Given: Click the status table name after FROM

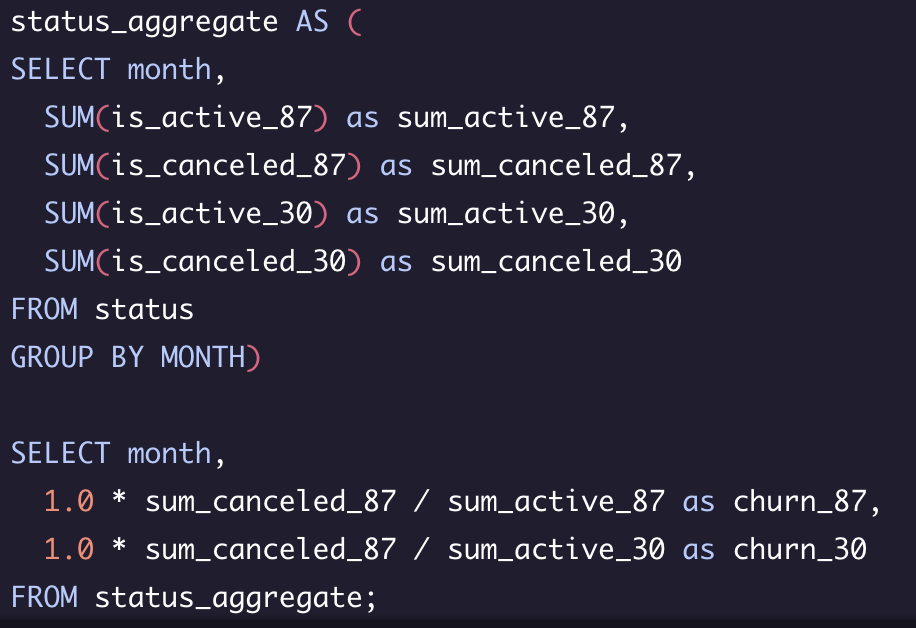Looking at the screenshot, I should pos(144,309).
